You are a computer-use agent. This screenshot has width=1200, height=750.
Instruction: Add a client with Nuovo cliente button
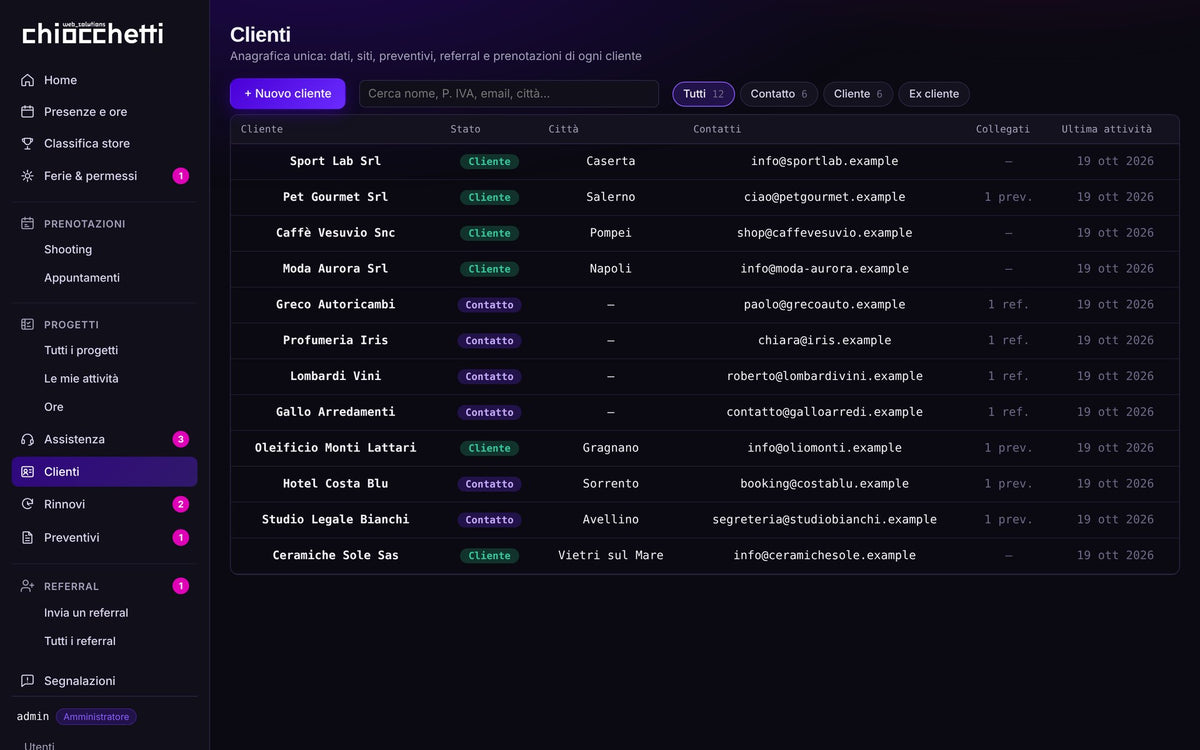tap(288, 94)
